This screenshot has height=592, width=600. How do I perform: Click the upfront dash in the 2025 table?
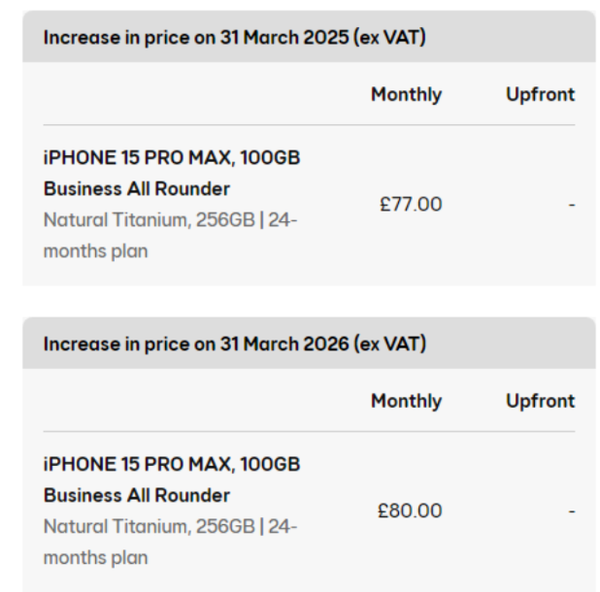point(571,205)
